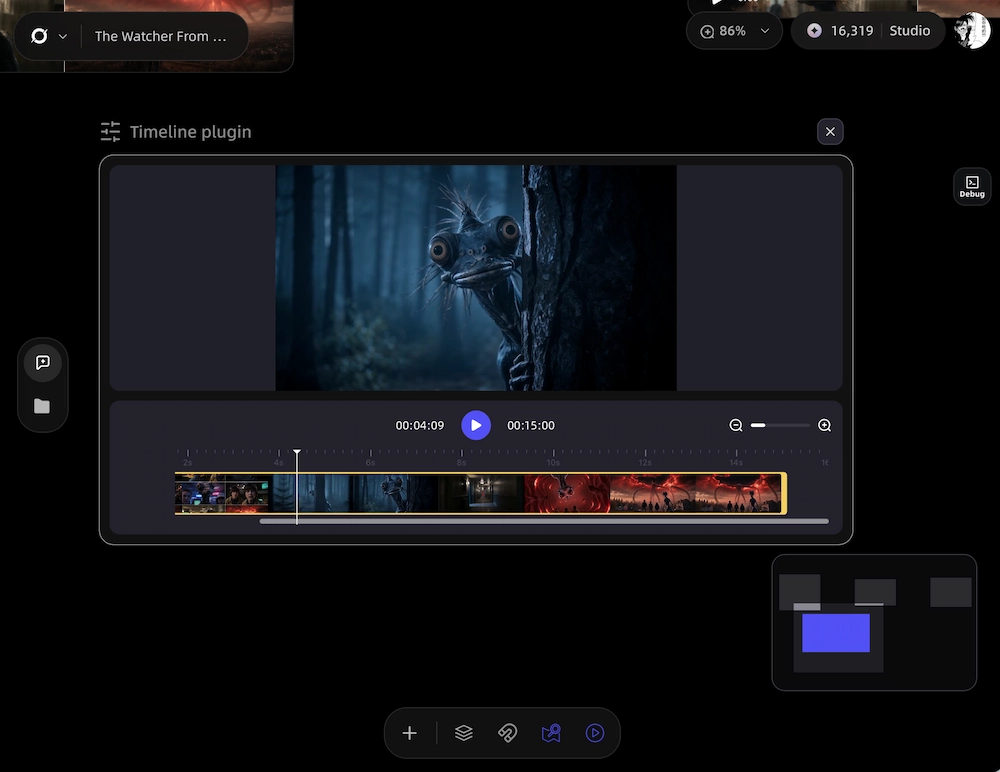1000x772 pixels.
Task: Zoom out the timeline with minus magnifier
Action: pos(735,425)
